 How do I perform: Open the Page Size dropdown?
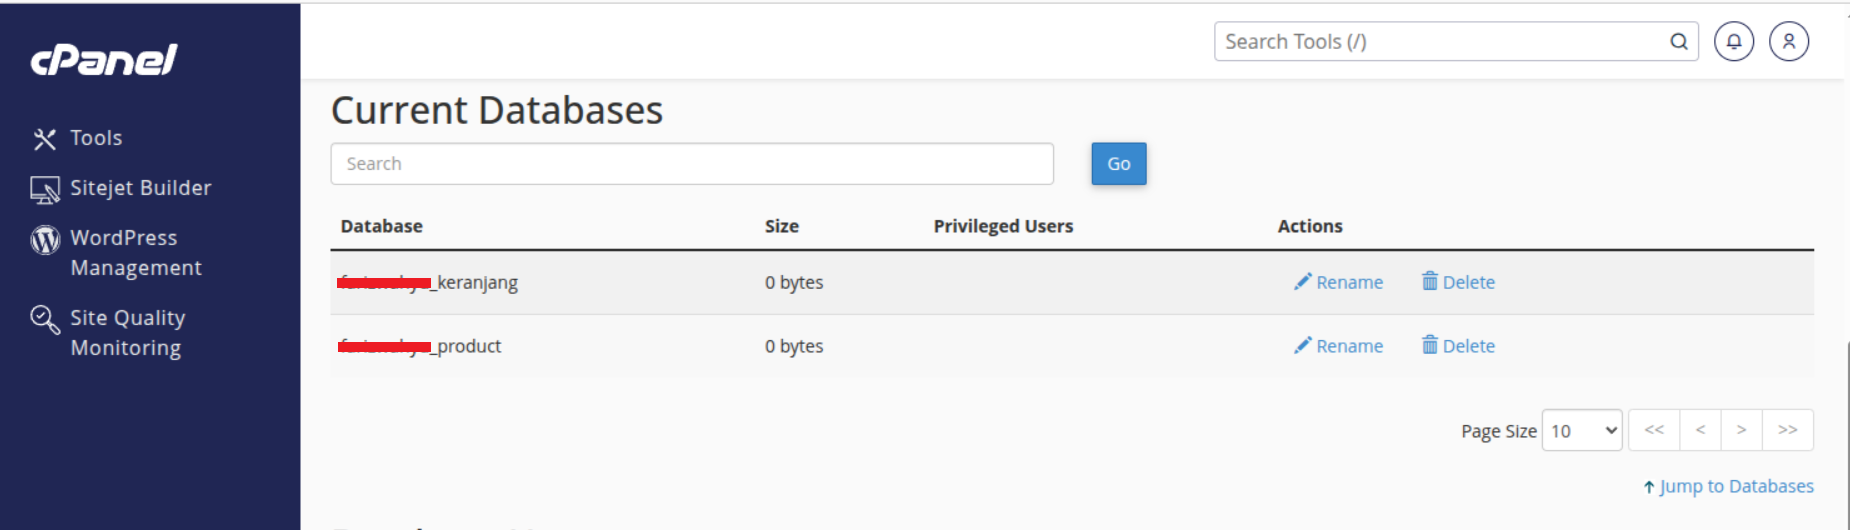pyautogui.click(x=1582, y=430)
